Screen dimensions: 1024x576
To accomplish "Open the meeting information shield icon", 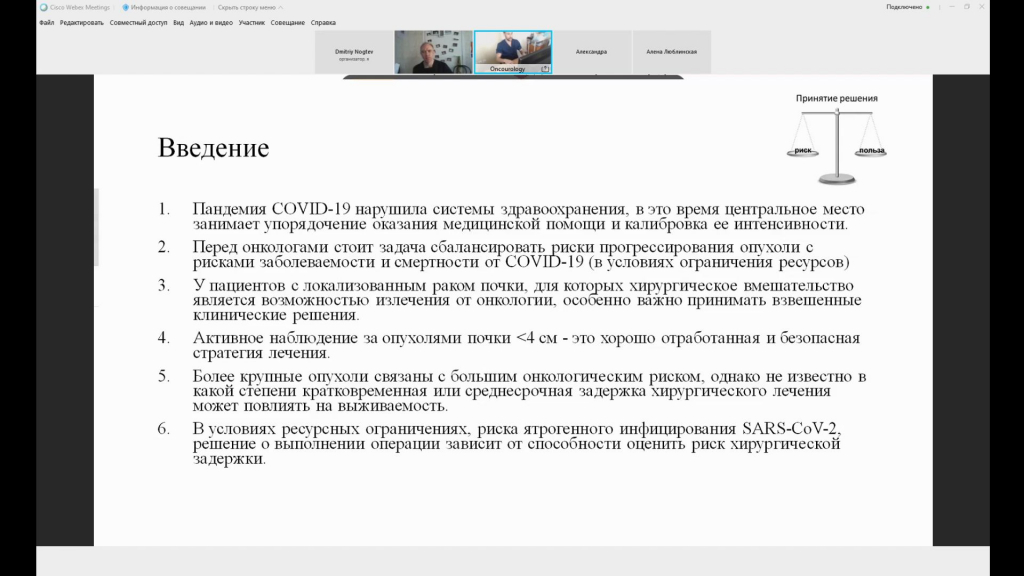I will click(126, 7).
